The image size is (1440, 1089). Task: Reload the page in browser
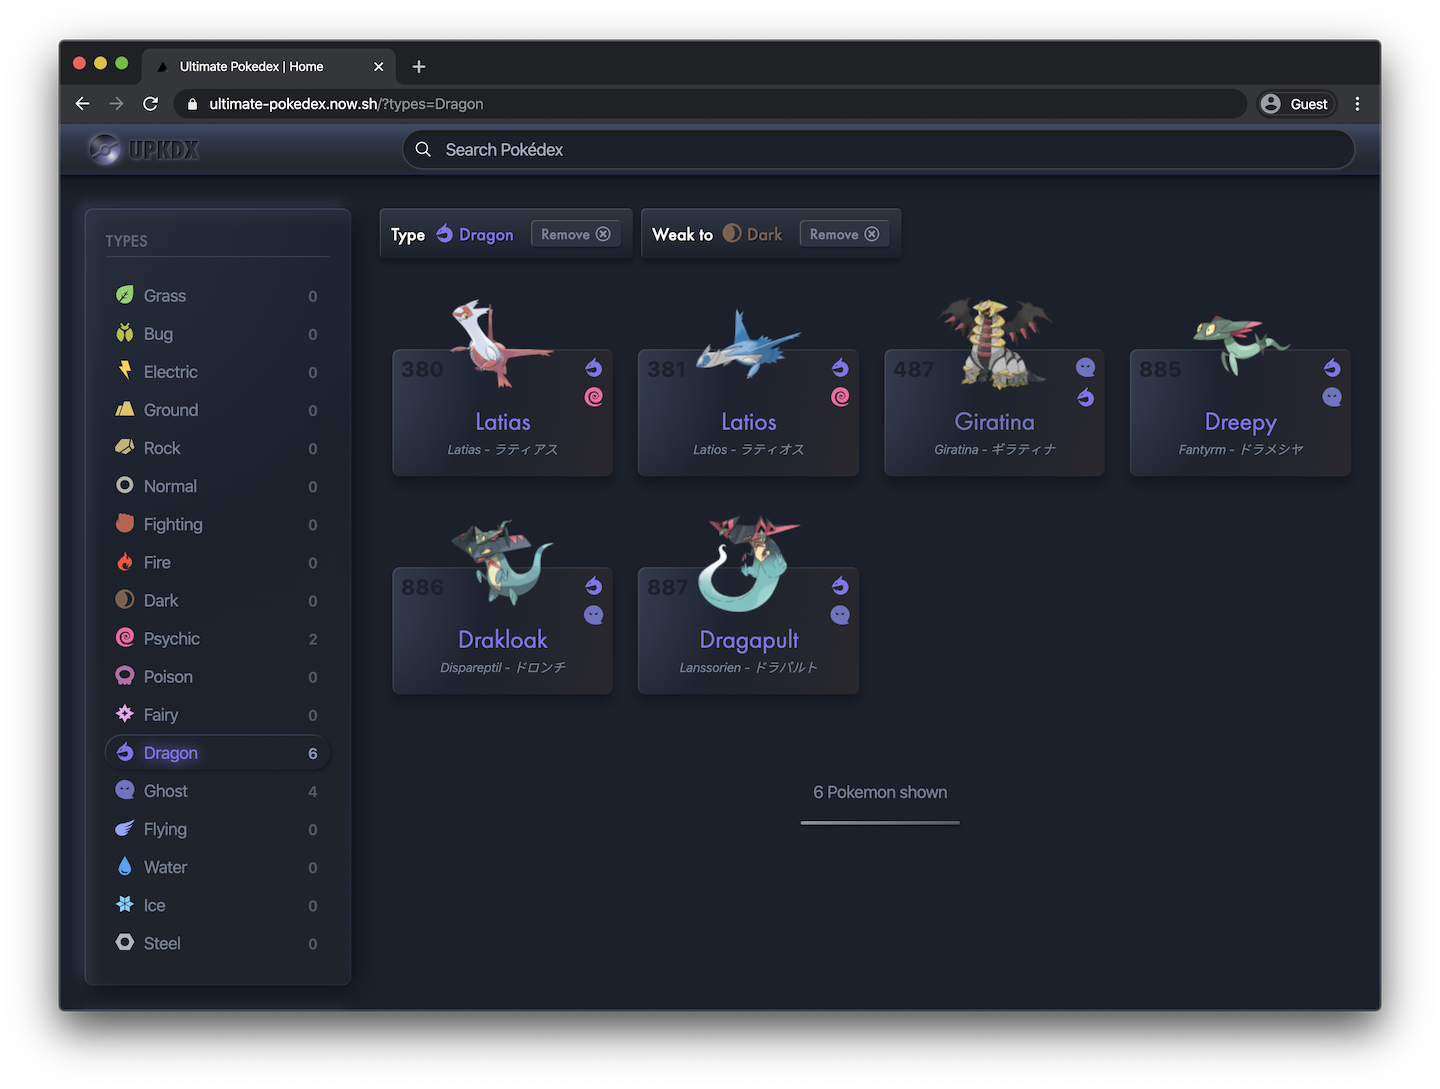(151, 104)
